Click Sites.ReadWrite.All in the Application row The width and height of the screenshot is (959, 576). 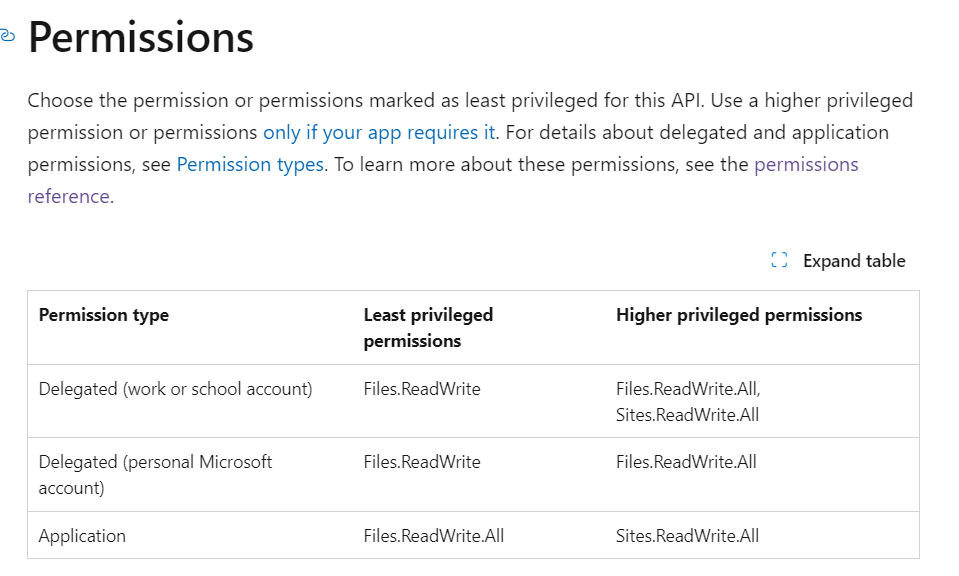[687, 536]
